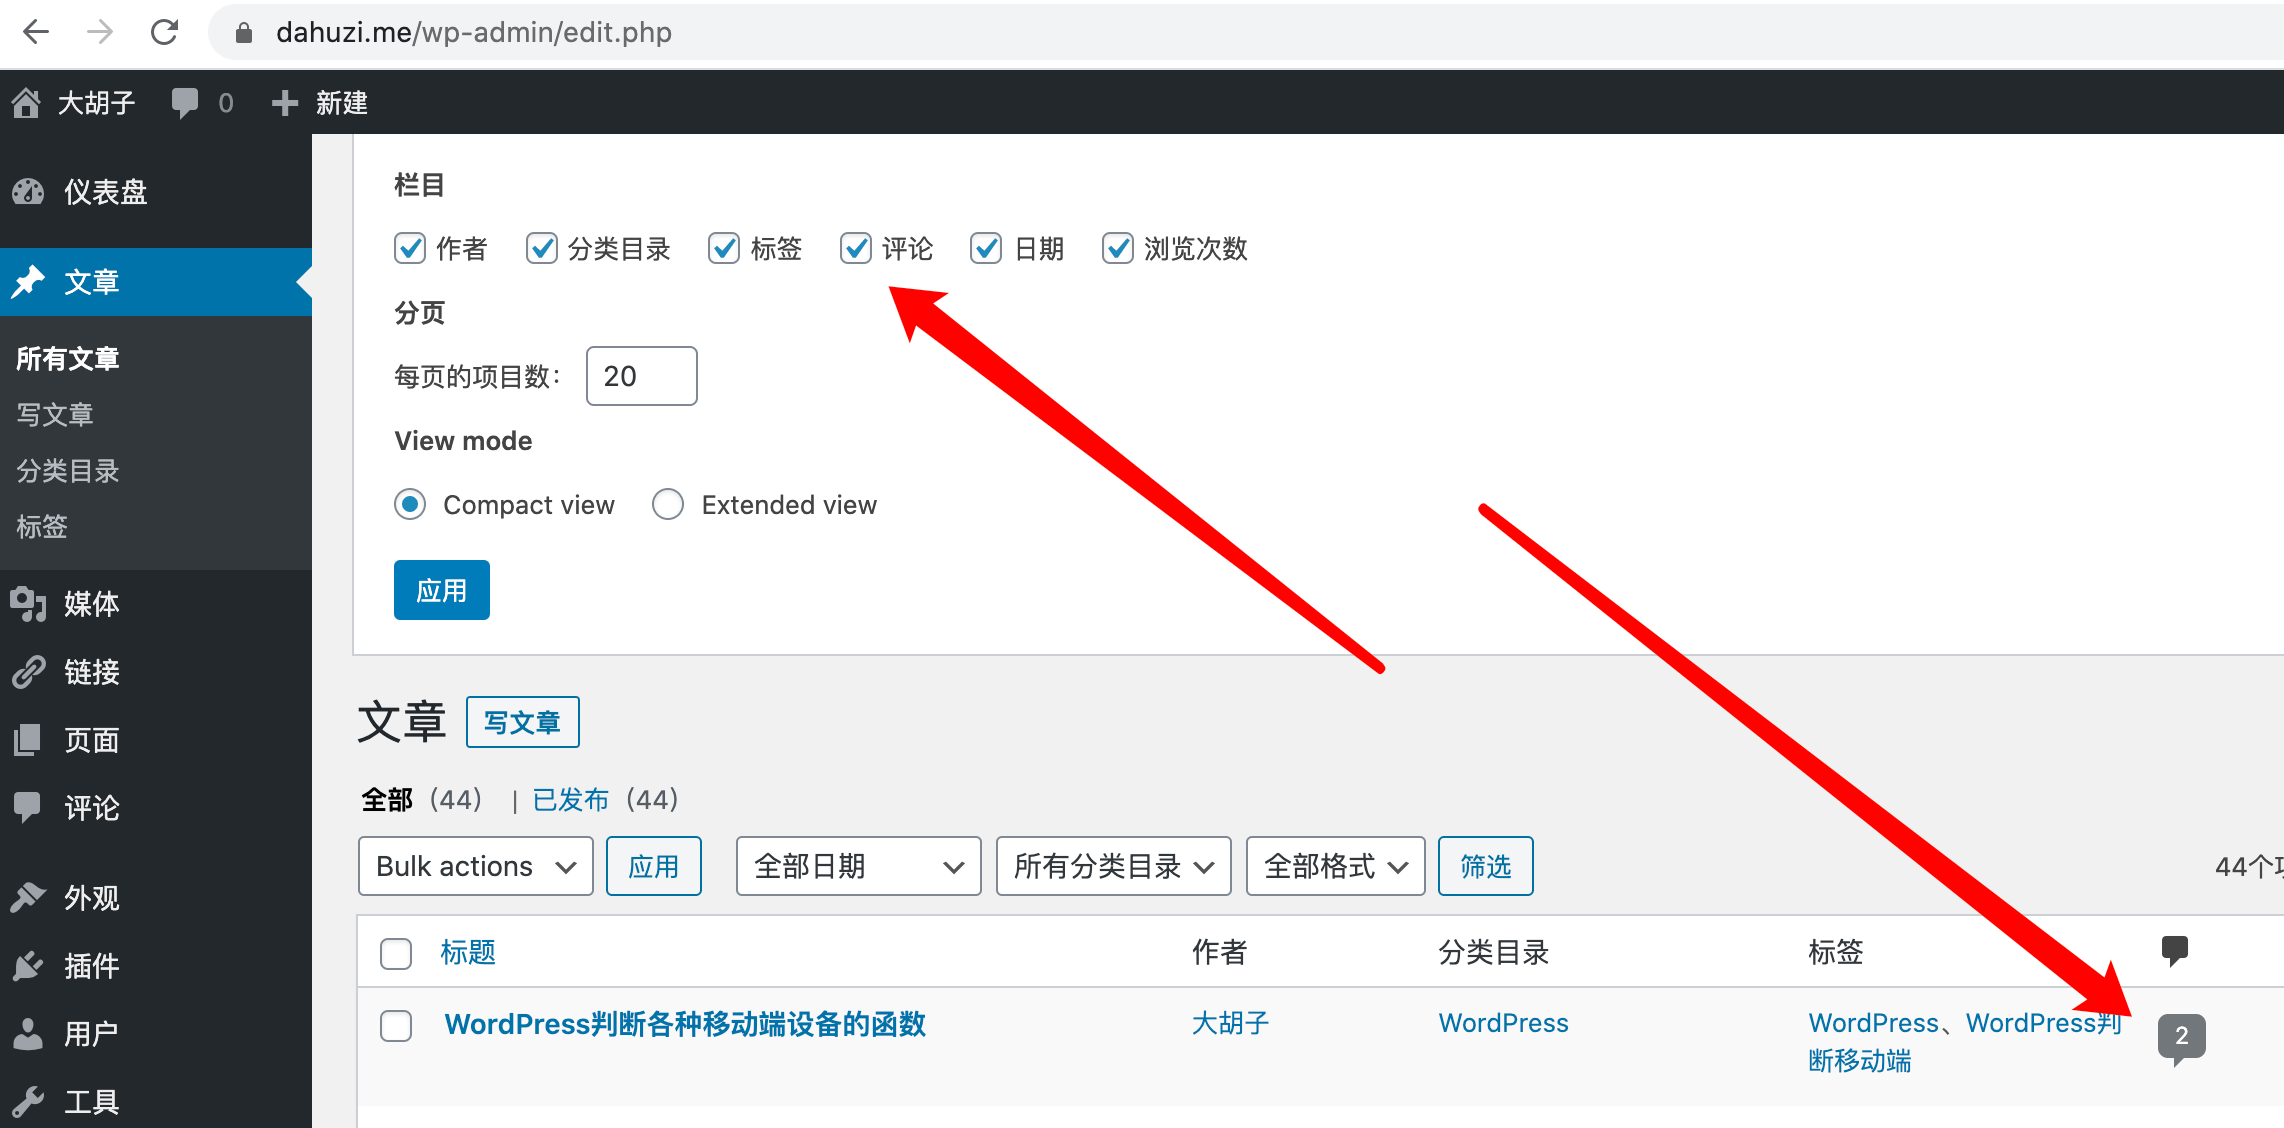Click the browser reload icon
The height and width of the screenshot is (1128, 2284).
tap(165, 33)
